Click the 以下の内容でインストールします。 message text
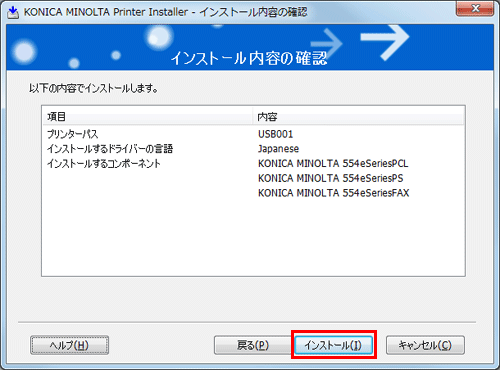500x370 pixels. tap(94, 88)
